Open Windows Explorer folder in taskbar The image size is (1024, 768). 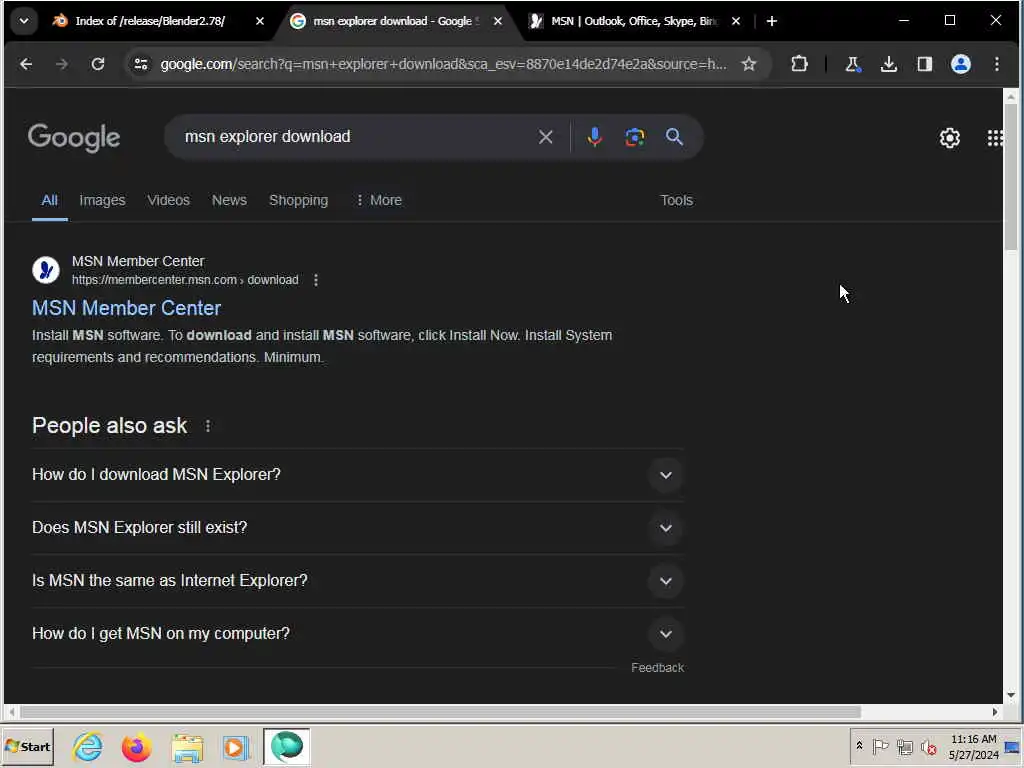coord(187,747)
